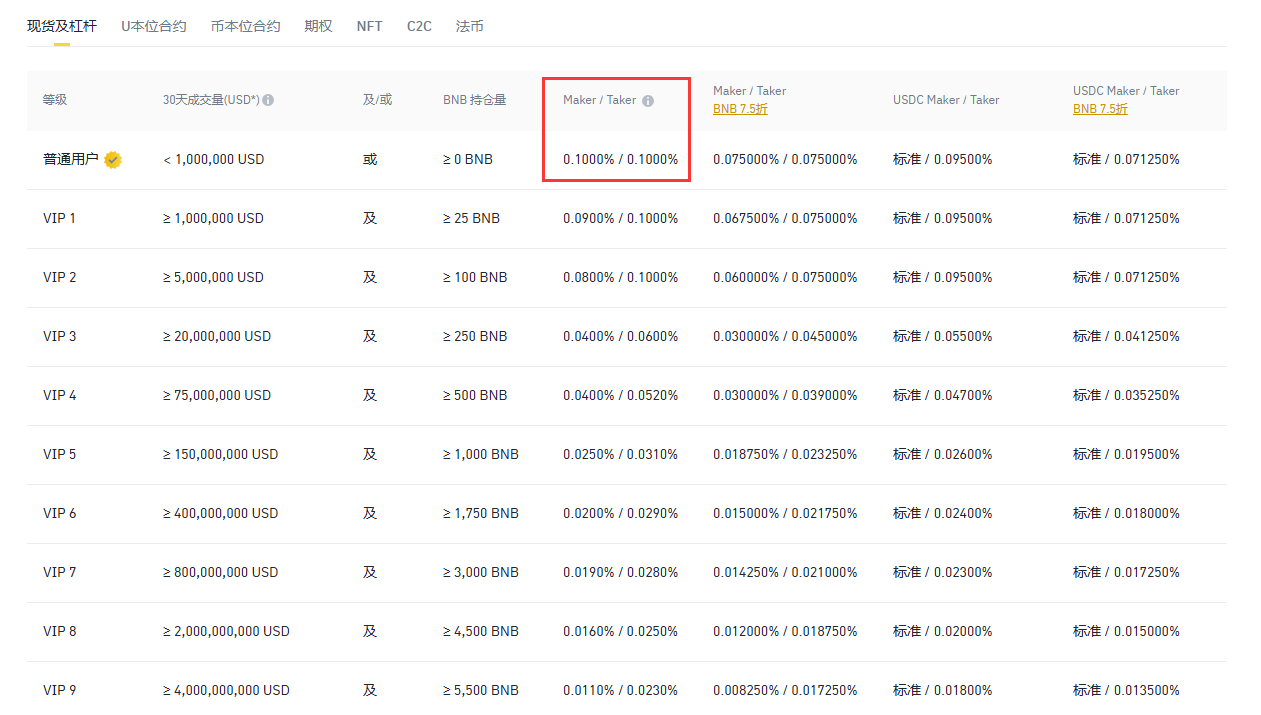The height and width of the screenshot is (715, 1261).
Task: Click info icon beside Maker / Taker header
Action: click(648, 100)
